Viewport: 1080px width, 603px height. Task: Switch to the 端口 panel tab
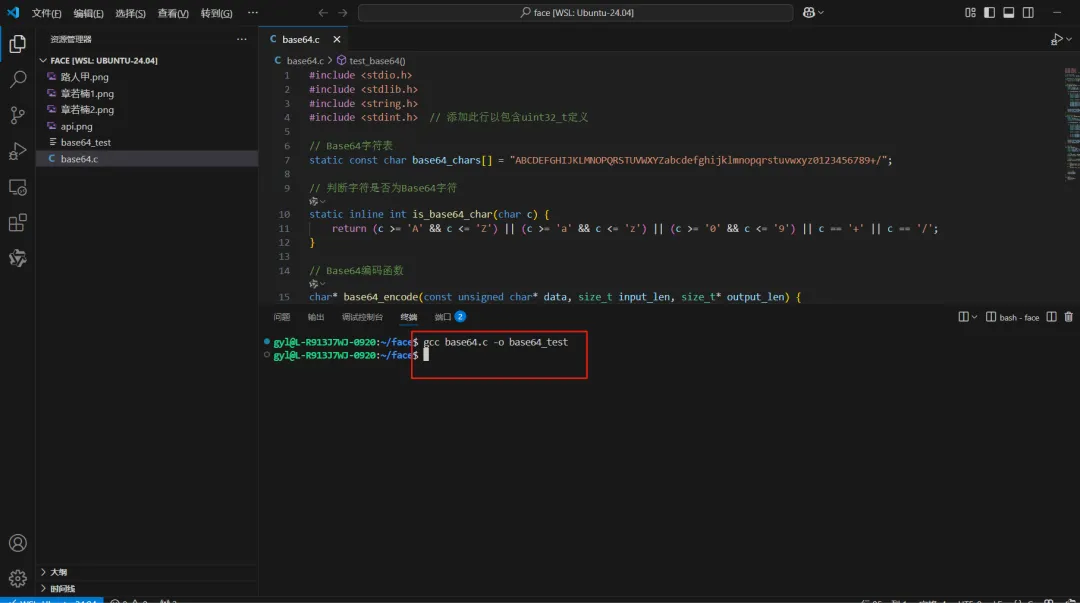click(x=450, y=317)
